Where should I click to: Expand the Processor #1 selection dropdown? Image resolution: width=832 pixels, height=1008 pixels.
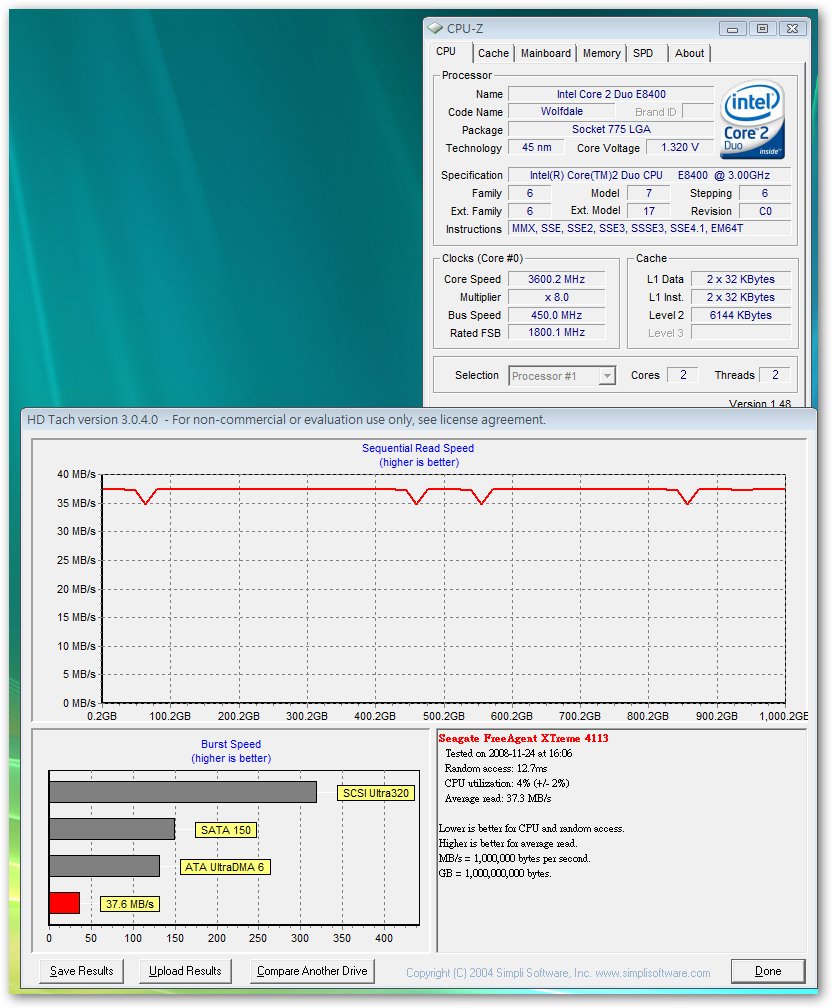[x=606, y=375]
